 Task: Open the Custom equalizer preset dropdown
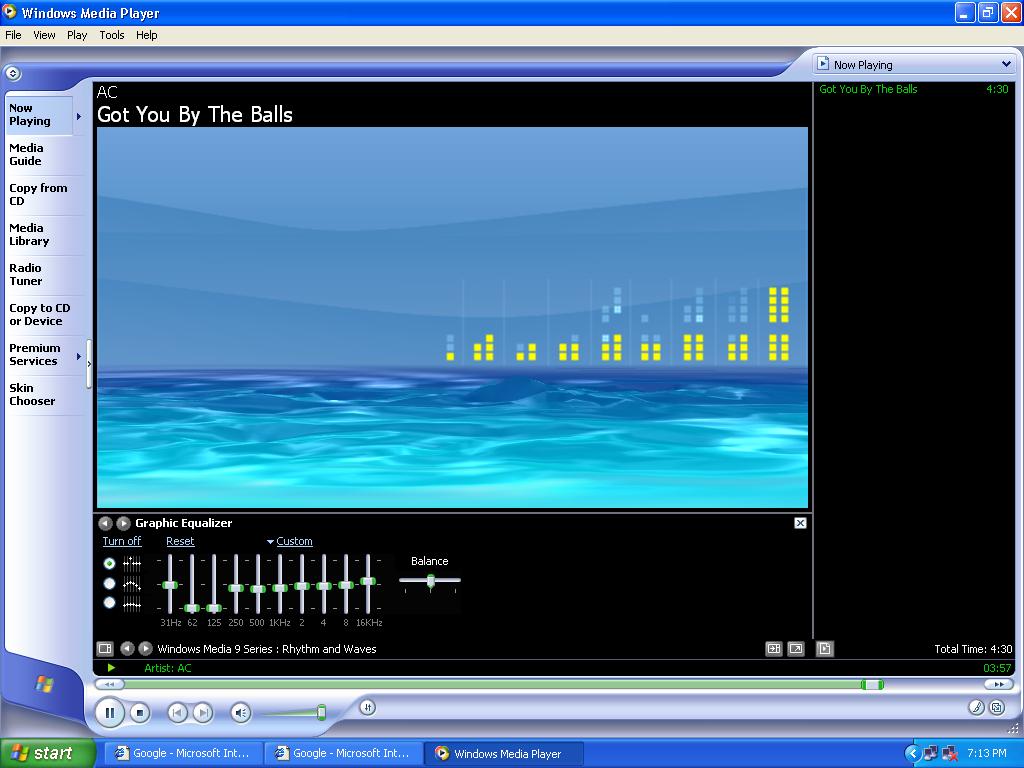(289, 541)
